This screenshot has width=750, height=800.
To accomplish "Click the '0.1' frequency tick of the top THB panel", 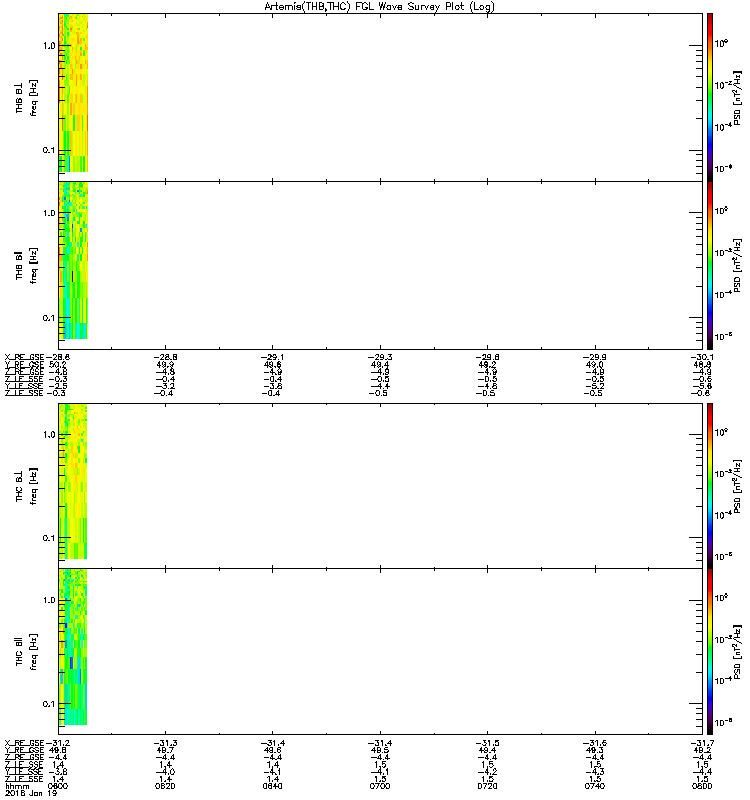I will coord(49,150).
